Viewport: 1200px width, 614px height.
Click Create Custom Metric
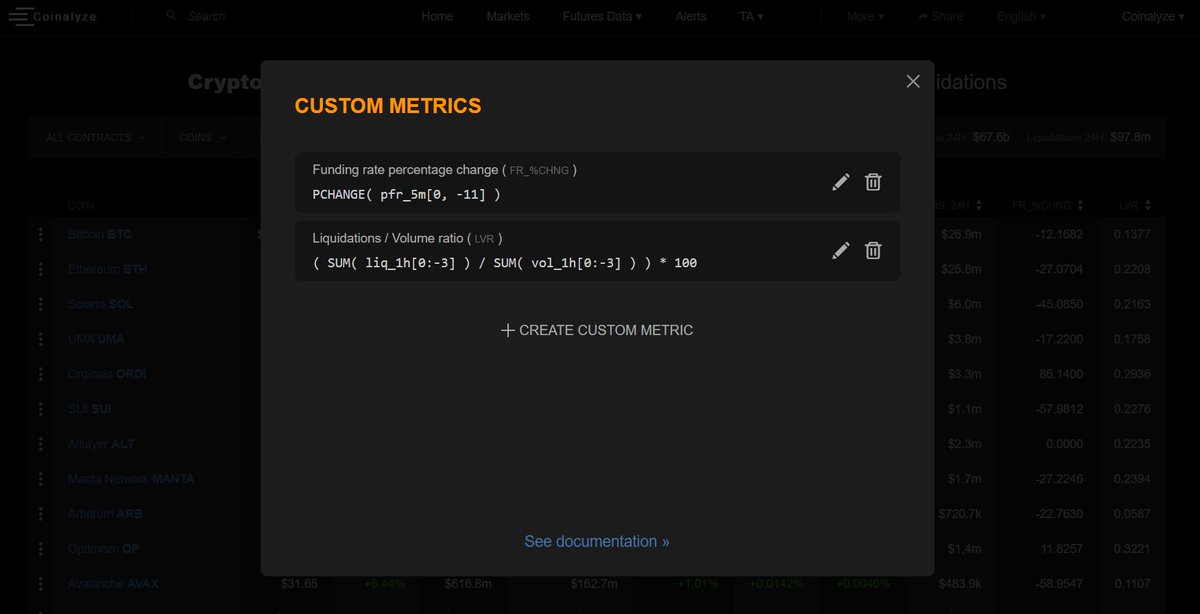tap(597, 330)
